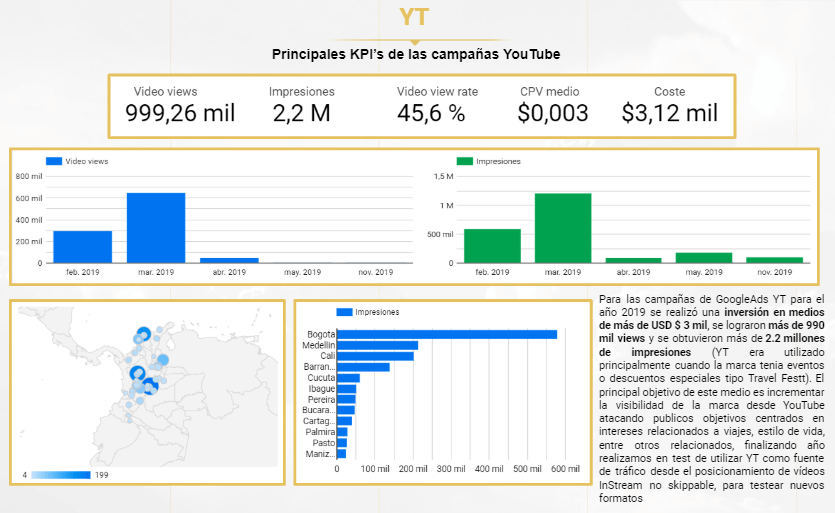Select the CPV medio value $0,003
Image resolution: width=835 pixels, height=513 pixels.
pos(553,113)
